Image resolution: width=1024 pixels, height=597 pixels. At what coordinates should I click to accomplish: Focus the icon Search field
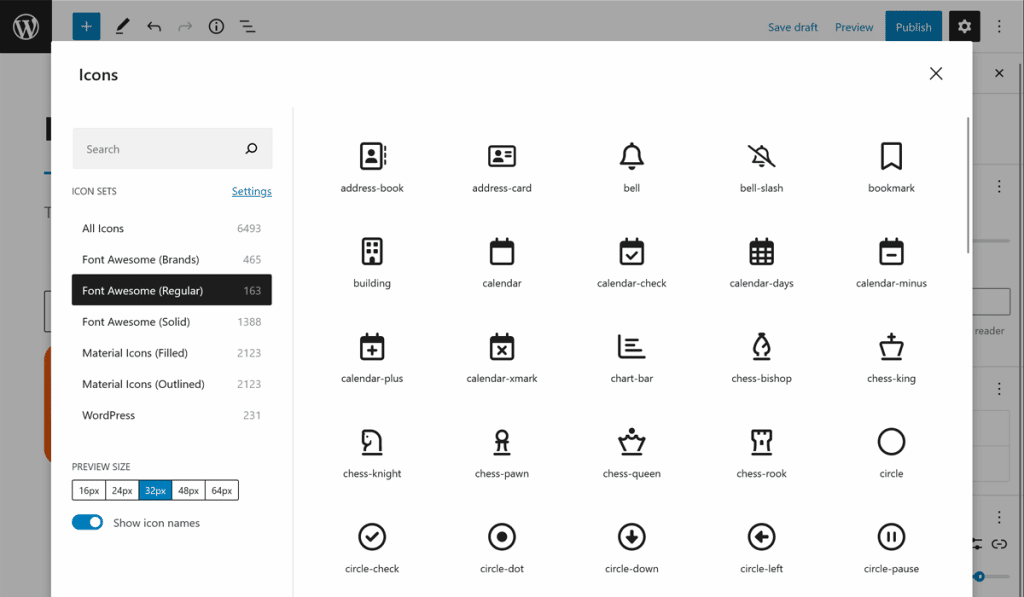pos(172,149)
